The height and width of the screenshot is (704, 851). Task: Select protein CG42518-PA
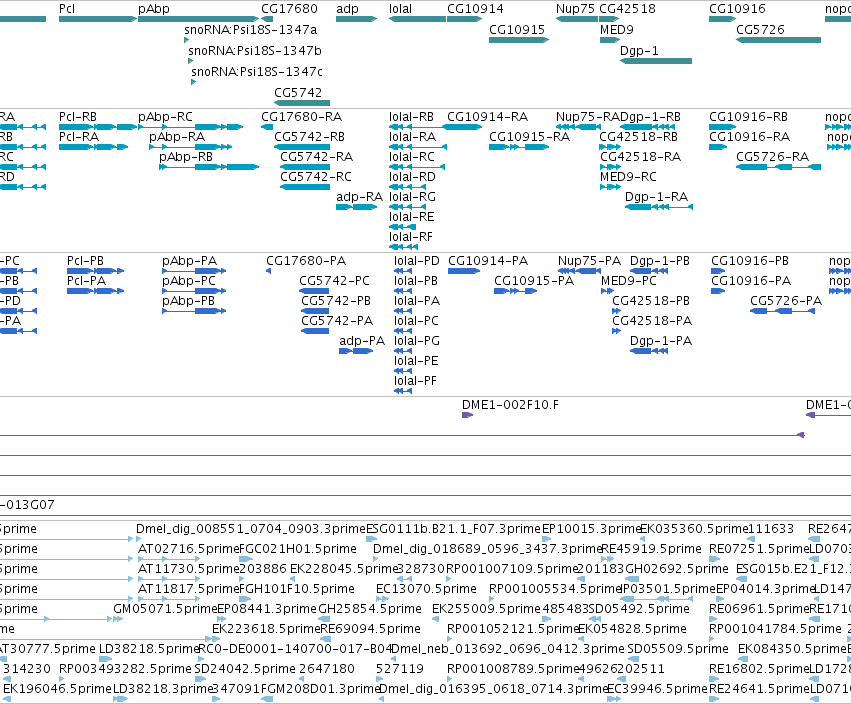616,331
